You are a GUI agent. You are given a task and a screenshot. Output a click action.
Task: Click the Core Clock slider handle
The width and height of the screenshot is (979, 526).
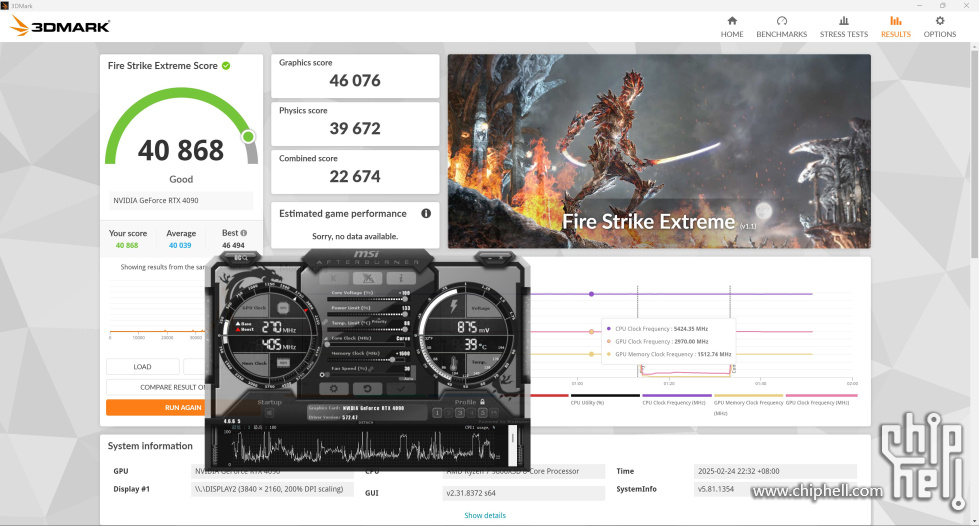pos(327,344)
